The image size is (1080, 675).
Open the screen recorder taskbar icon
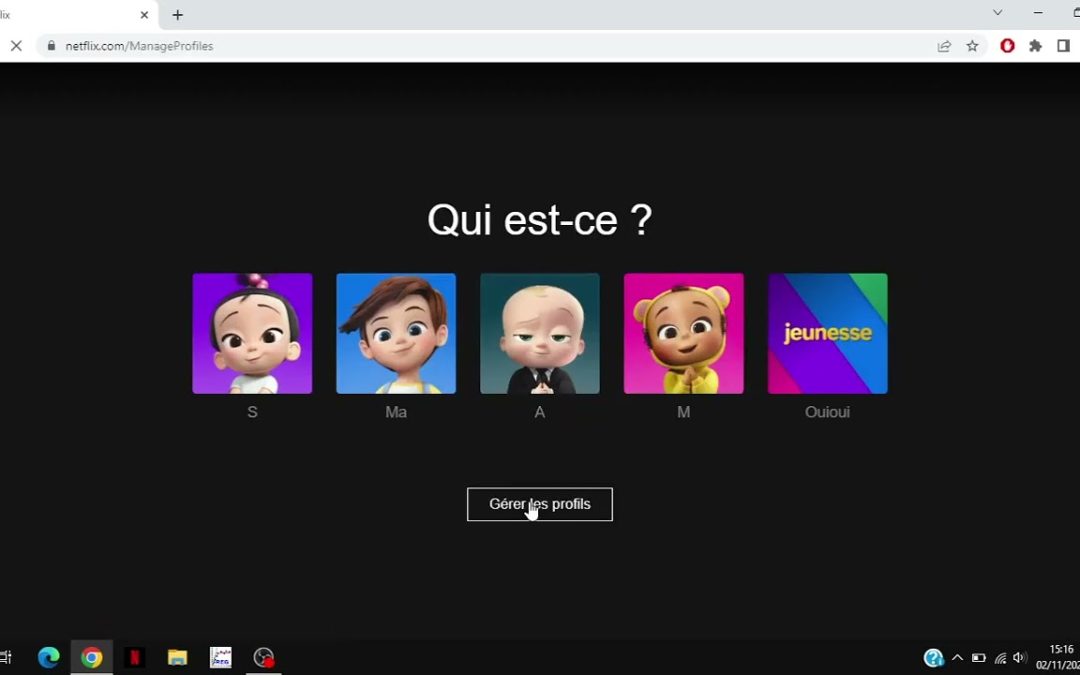264,658
